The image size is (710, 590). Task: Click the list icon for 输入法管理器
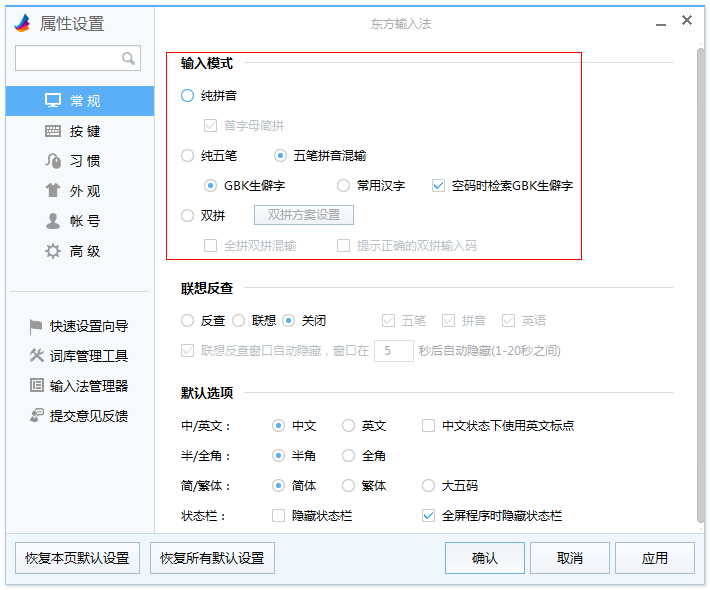coord(37,385)
